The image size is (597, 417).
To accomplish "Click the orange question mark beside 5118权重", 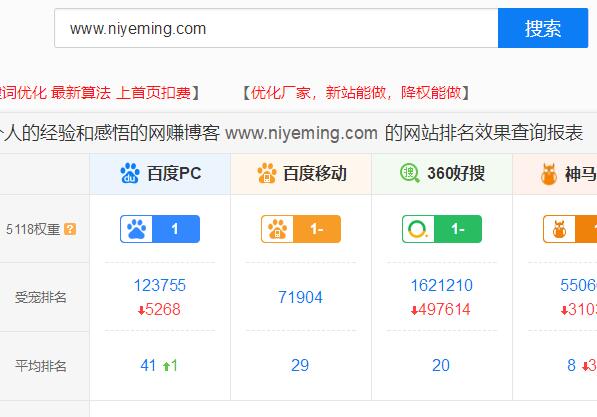I will click(70, 229).
